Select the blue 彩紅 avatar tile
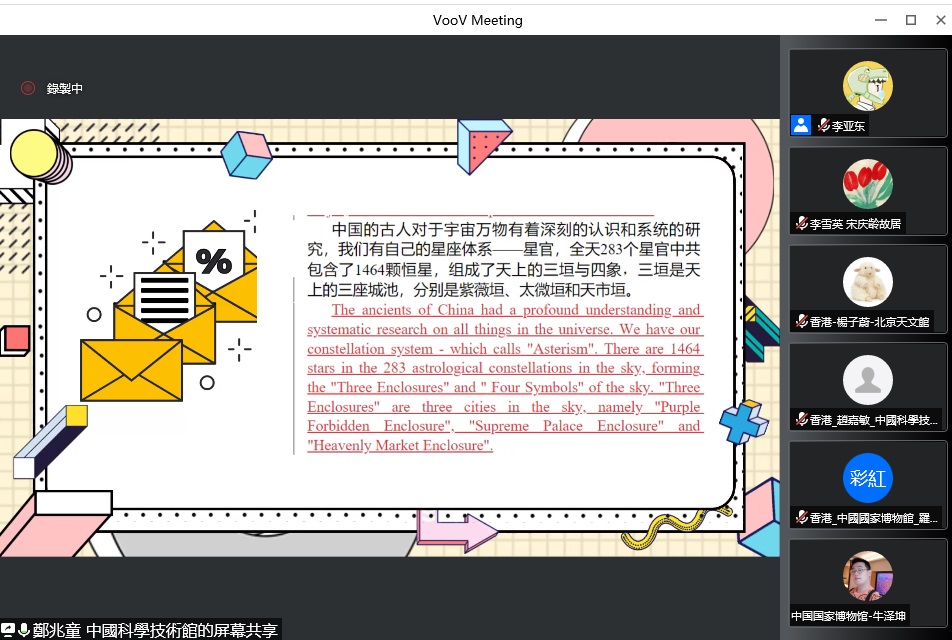This screenshot has width=952, height=640. coord(867,478)
